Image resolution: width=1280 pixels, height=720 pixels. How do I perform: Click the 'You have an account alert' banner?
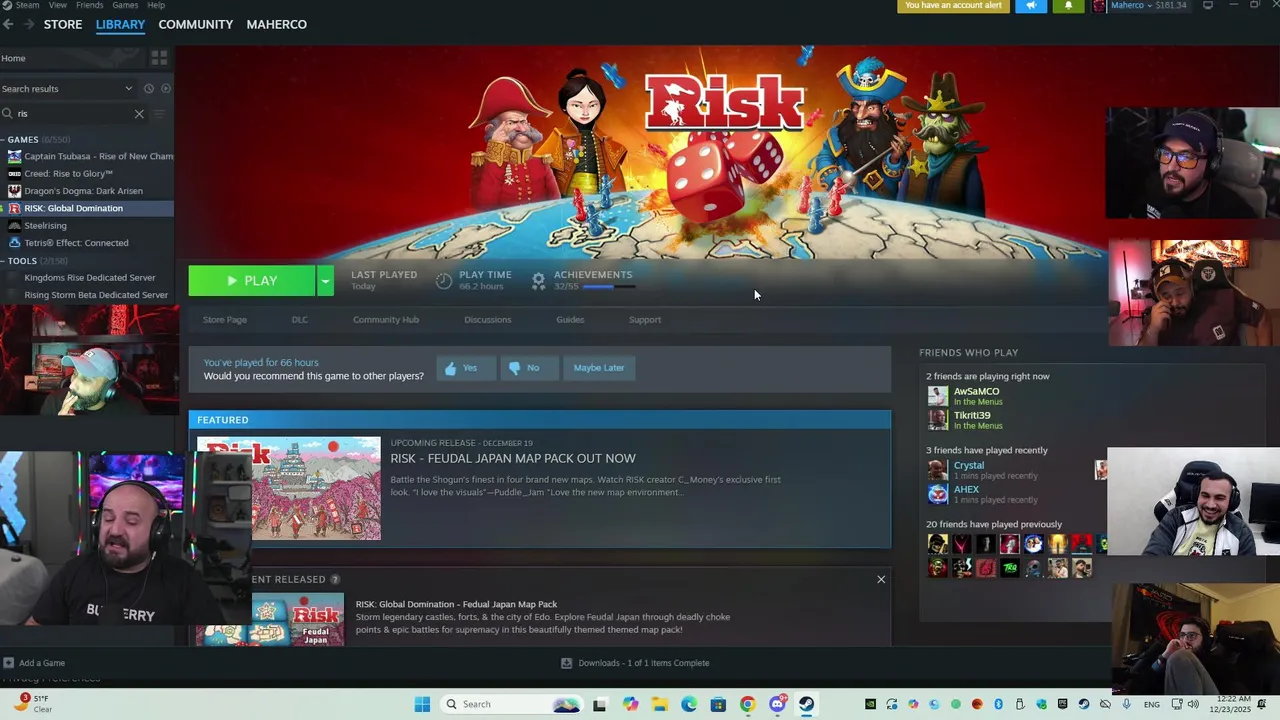pyautogui.click(x=953, y=6)
